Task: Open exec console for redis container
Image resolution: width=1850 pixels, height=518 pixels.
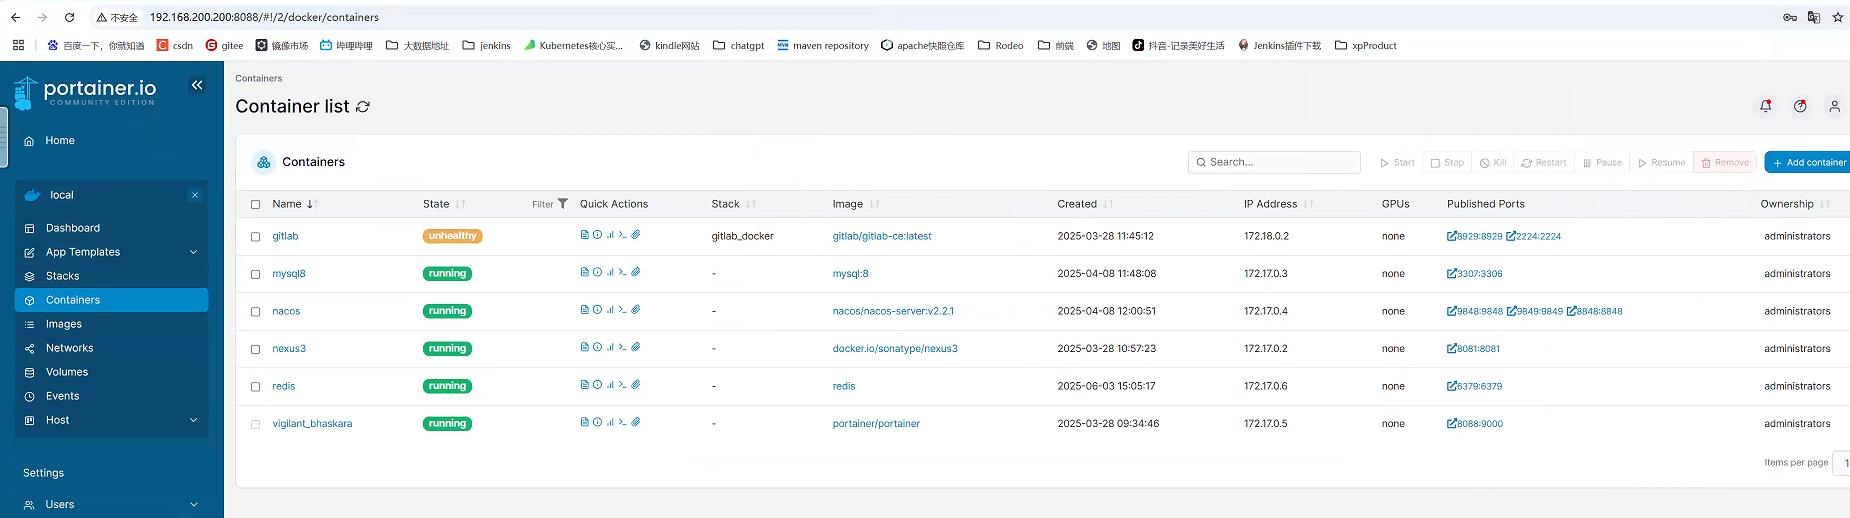Action: coord(622,385)
